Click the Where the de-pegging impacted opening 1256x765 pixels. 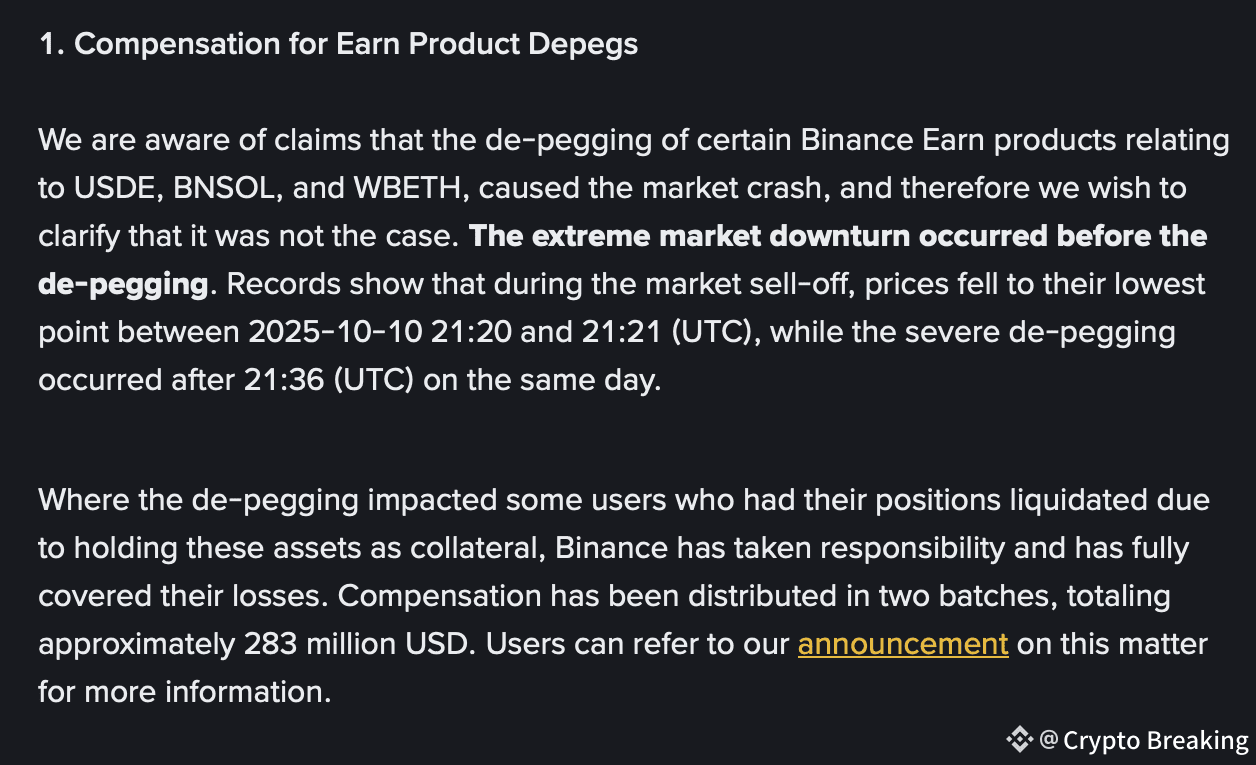(x=267, y=498)
